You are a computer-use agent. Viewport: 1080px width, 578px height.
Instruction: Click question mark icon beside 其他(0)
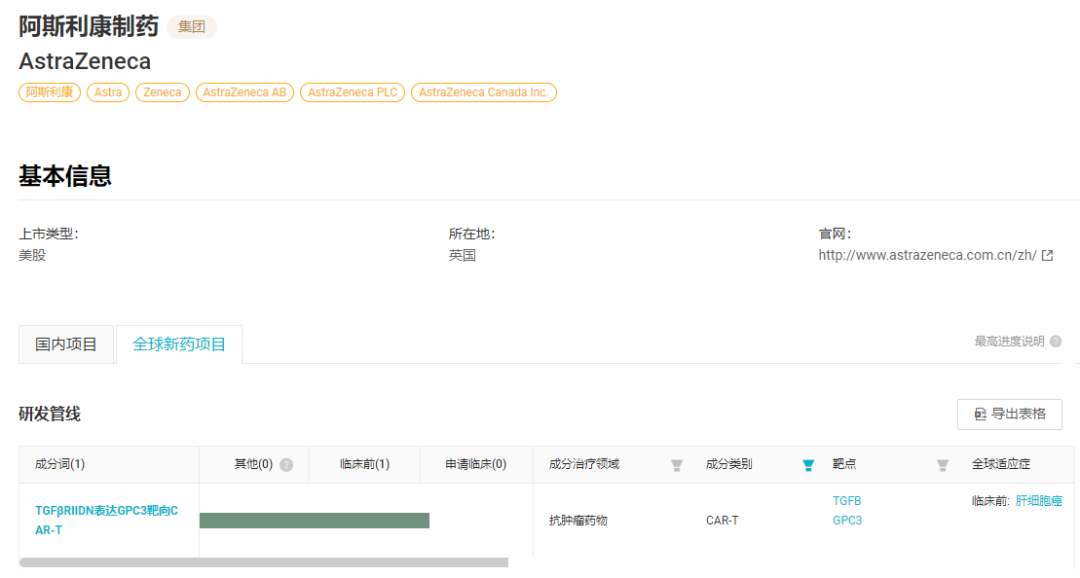287,465
